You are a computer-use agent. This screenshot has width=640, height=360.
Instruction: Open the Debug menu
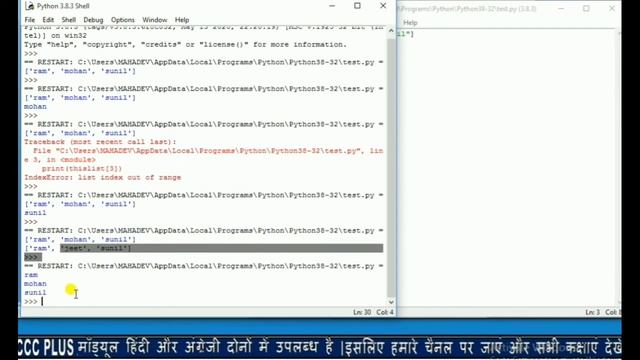pyautogui.click(x=93, y=20)
